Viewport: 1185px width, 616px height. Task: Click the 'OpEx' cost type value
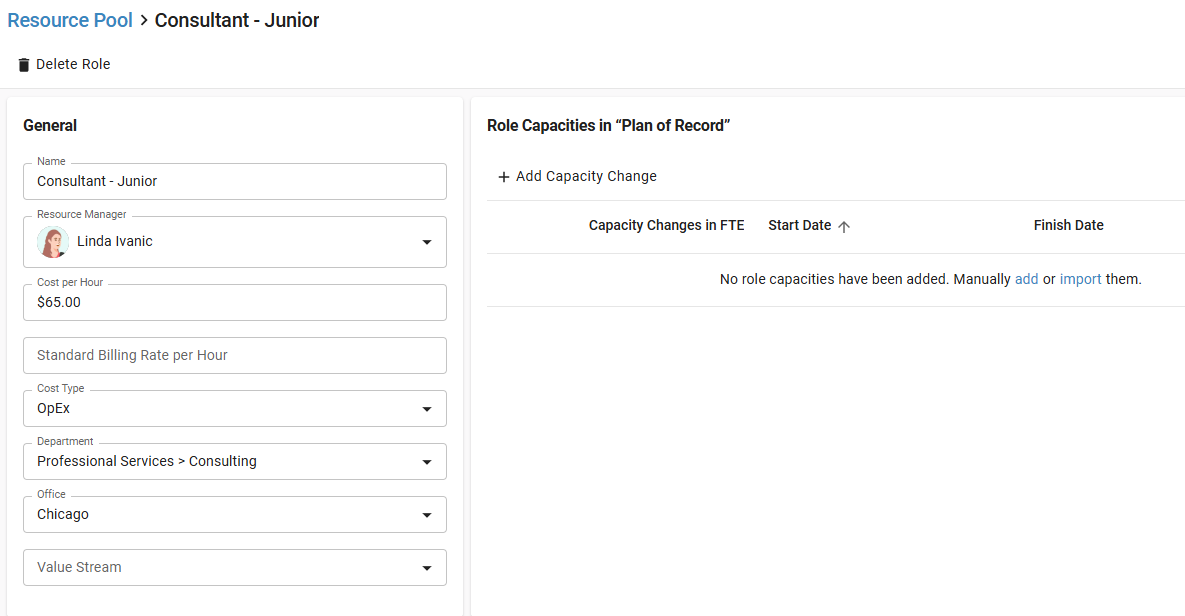pyautogui.click(x=54, y=408)
